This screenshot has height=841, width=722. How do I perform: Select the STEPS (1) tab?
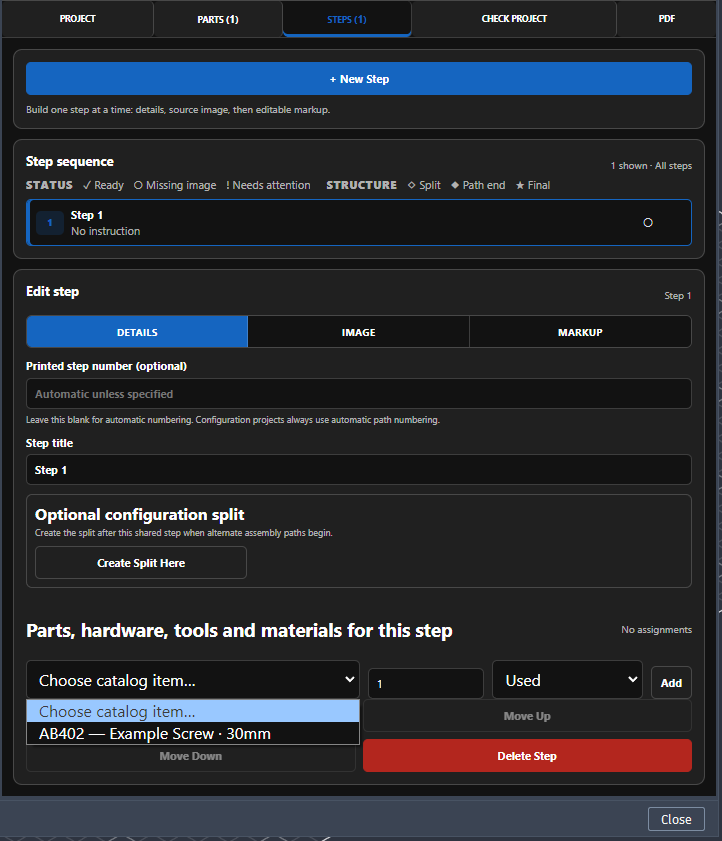coord(347,19)
